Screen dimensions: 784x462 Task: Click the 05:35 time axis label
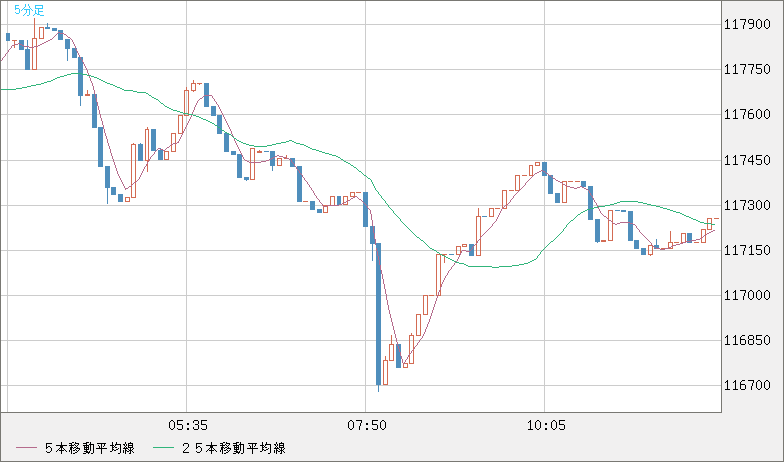188,426
